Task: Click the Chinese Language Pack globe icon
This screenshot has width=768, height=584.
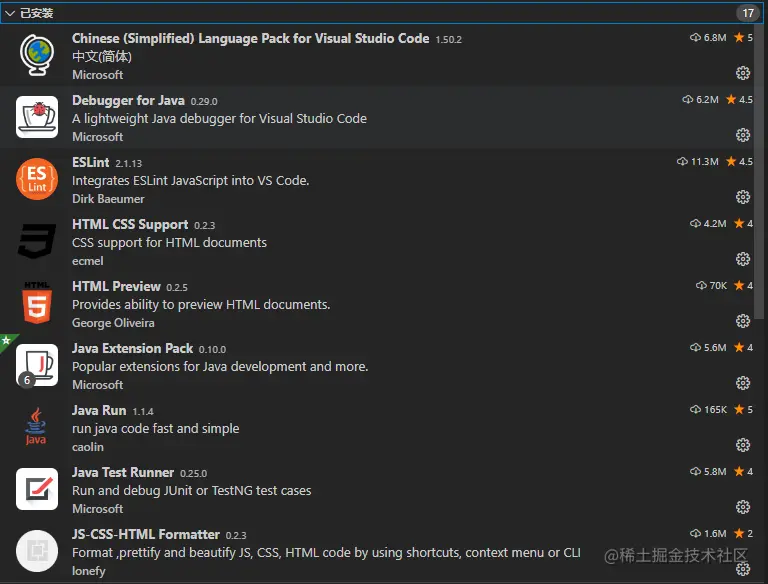Action: [x=37, y=55]
